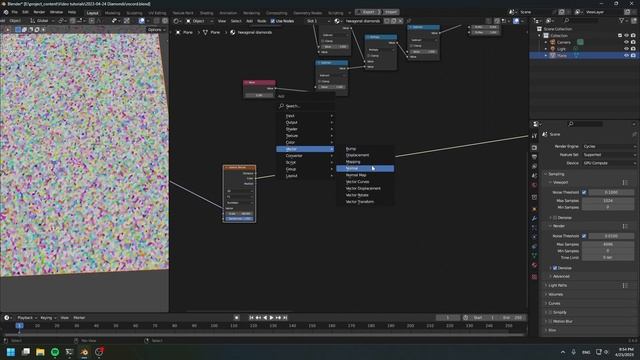Viewport: 640px width, 360px height.
Task: Toggle the Motion Blur checkbox
Action: point(550,321)
